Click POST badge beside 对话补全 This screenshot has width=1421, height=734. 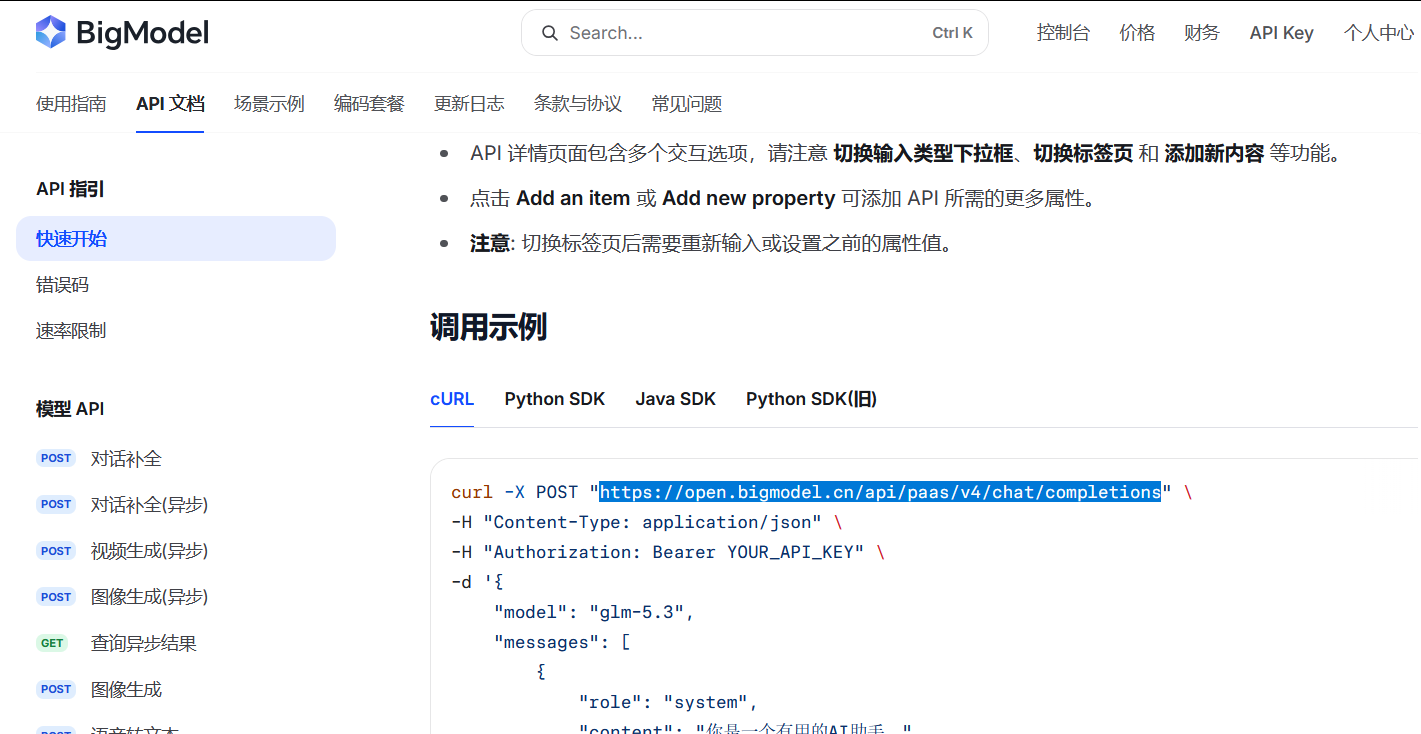pyautogui.click(x=56, y=458)
